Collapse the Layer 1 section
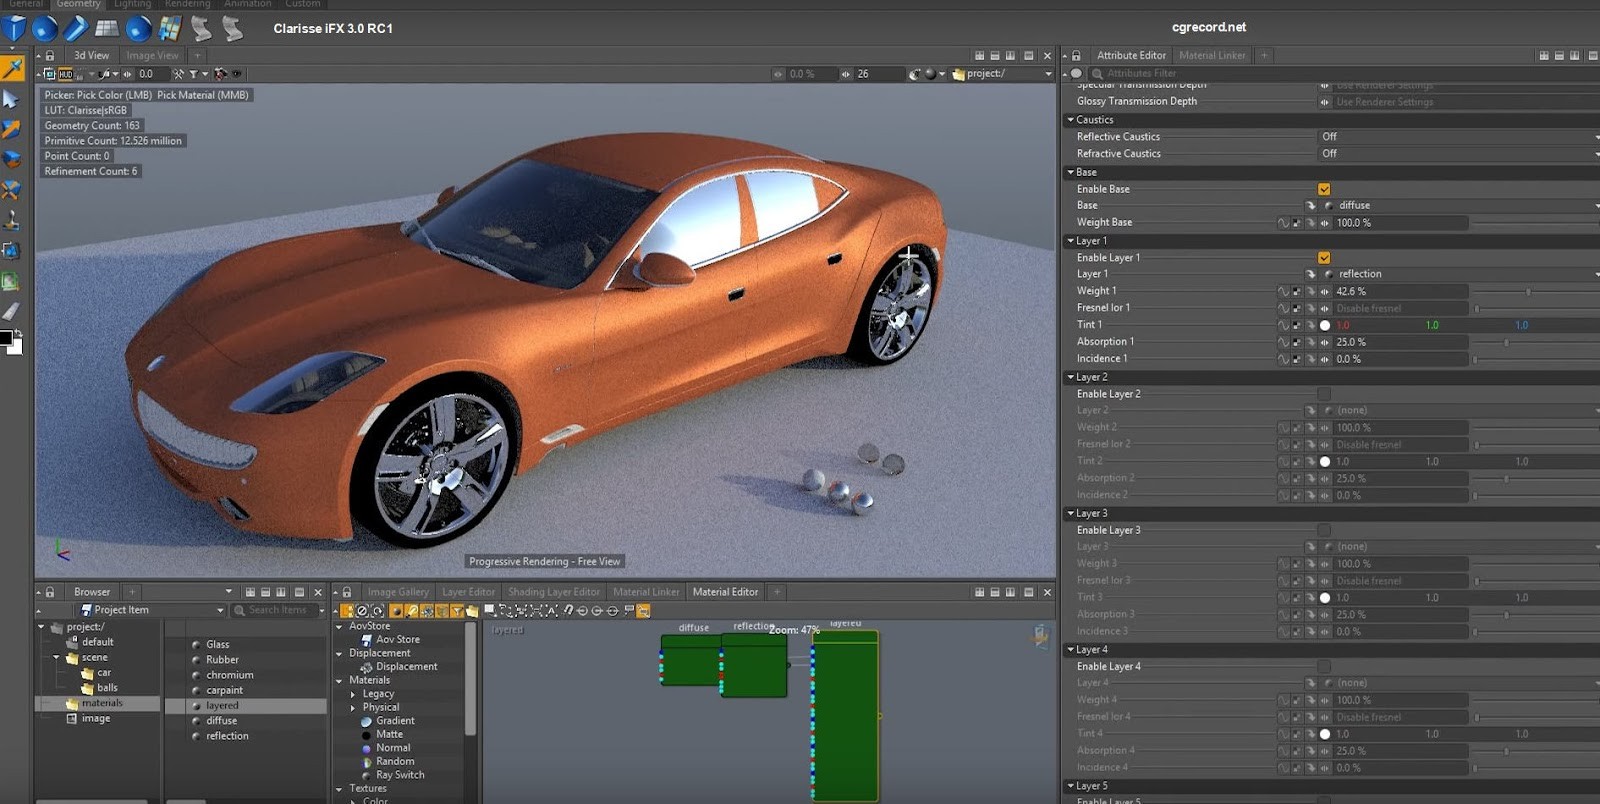This screenshot has height=804, width=1600. coord(1071,241)
